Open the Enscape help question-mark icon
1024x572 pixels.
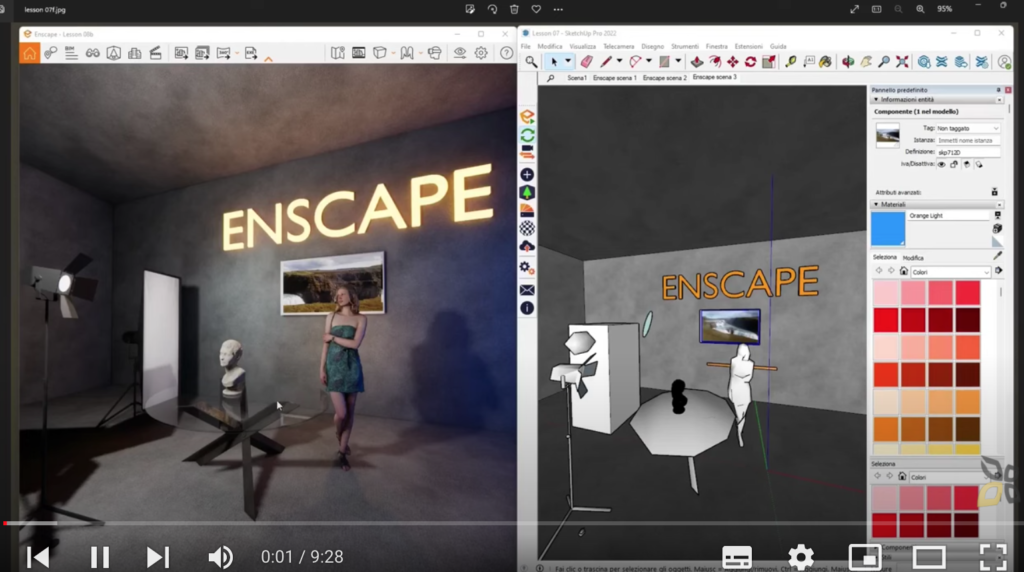pyautogui.click(x=506, y=54)
